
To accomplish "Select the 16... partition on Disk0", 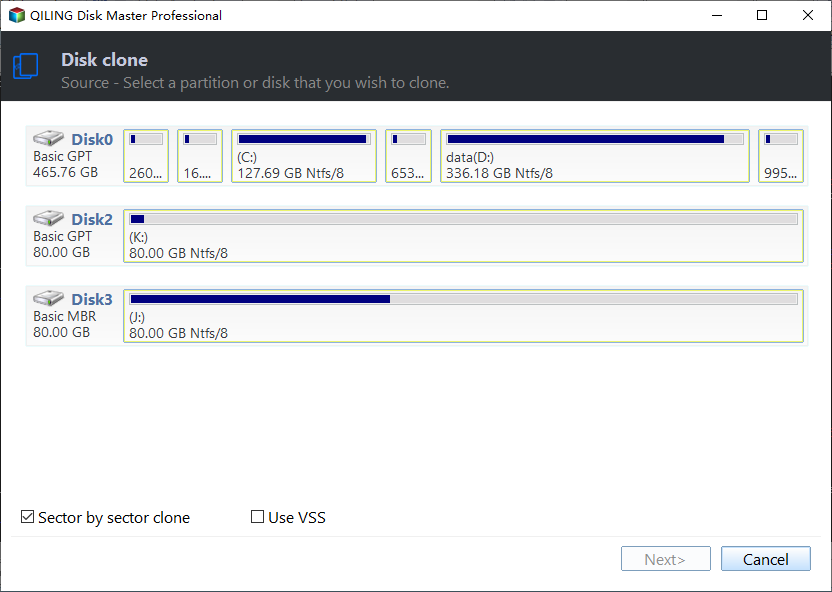I will click(x=200, y=156).
